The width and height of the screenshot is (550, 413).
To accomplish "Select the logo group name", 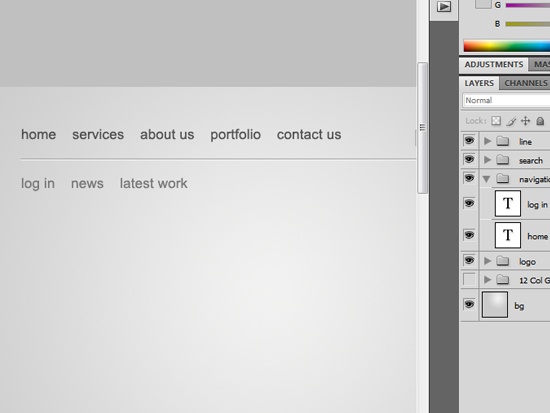I will (527, 262).
